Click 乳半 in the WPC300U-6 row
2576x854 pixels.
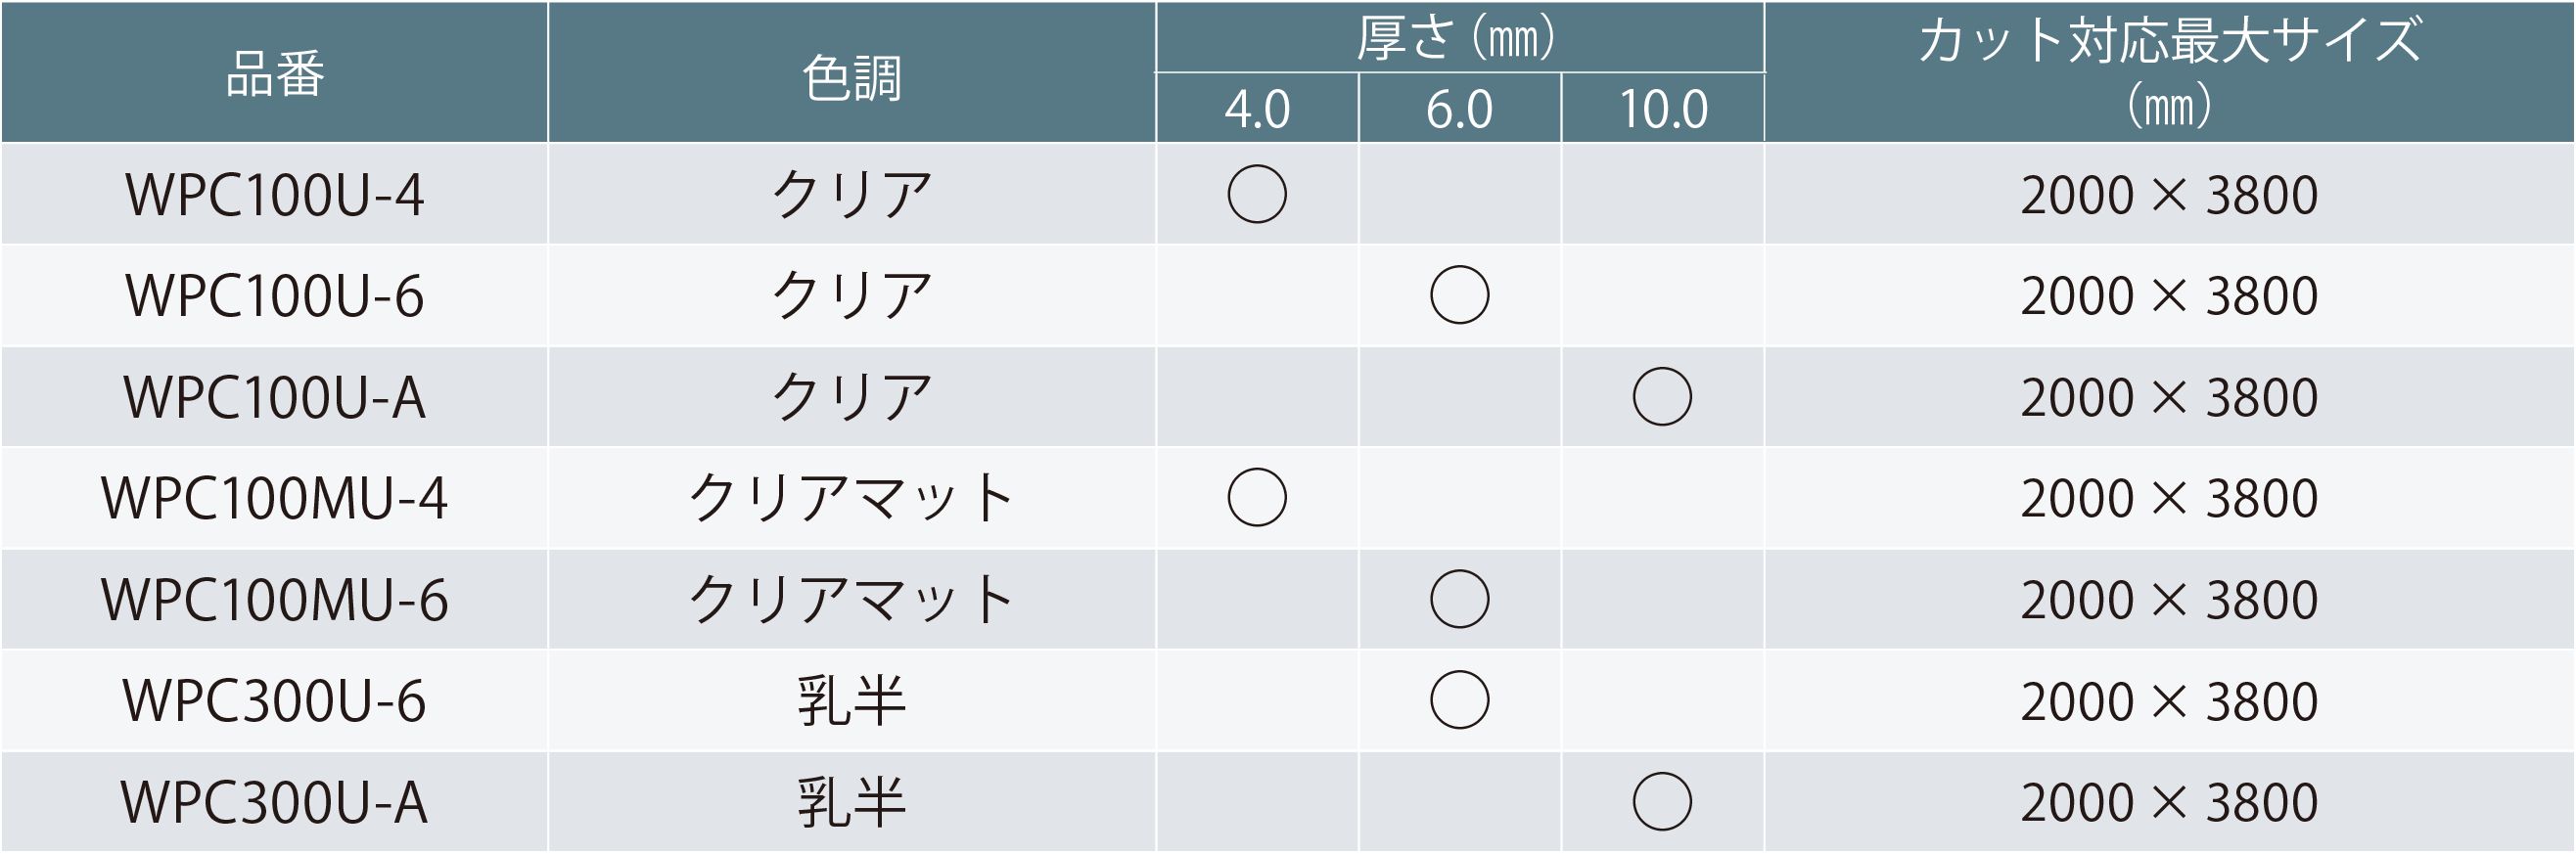[852, 700]
